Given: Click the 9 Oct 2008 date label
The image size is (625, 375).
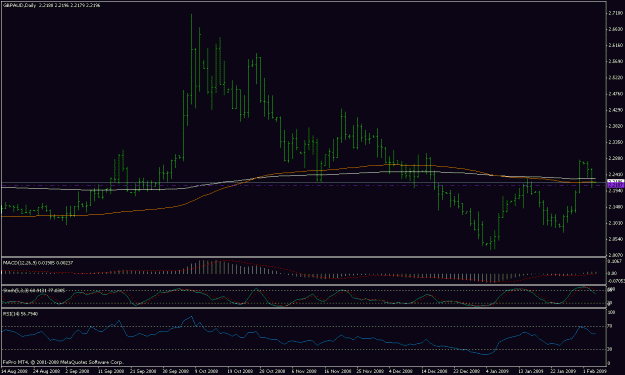Looking at the screenshot, I should coord(206,371).
